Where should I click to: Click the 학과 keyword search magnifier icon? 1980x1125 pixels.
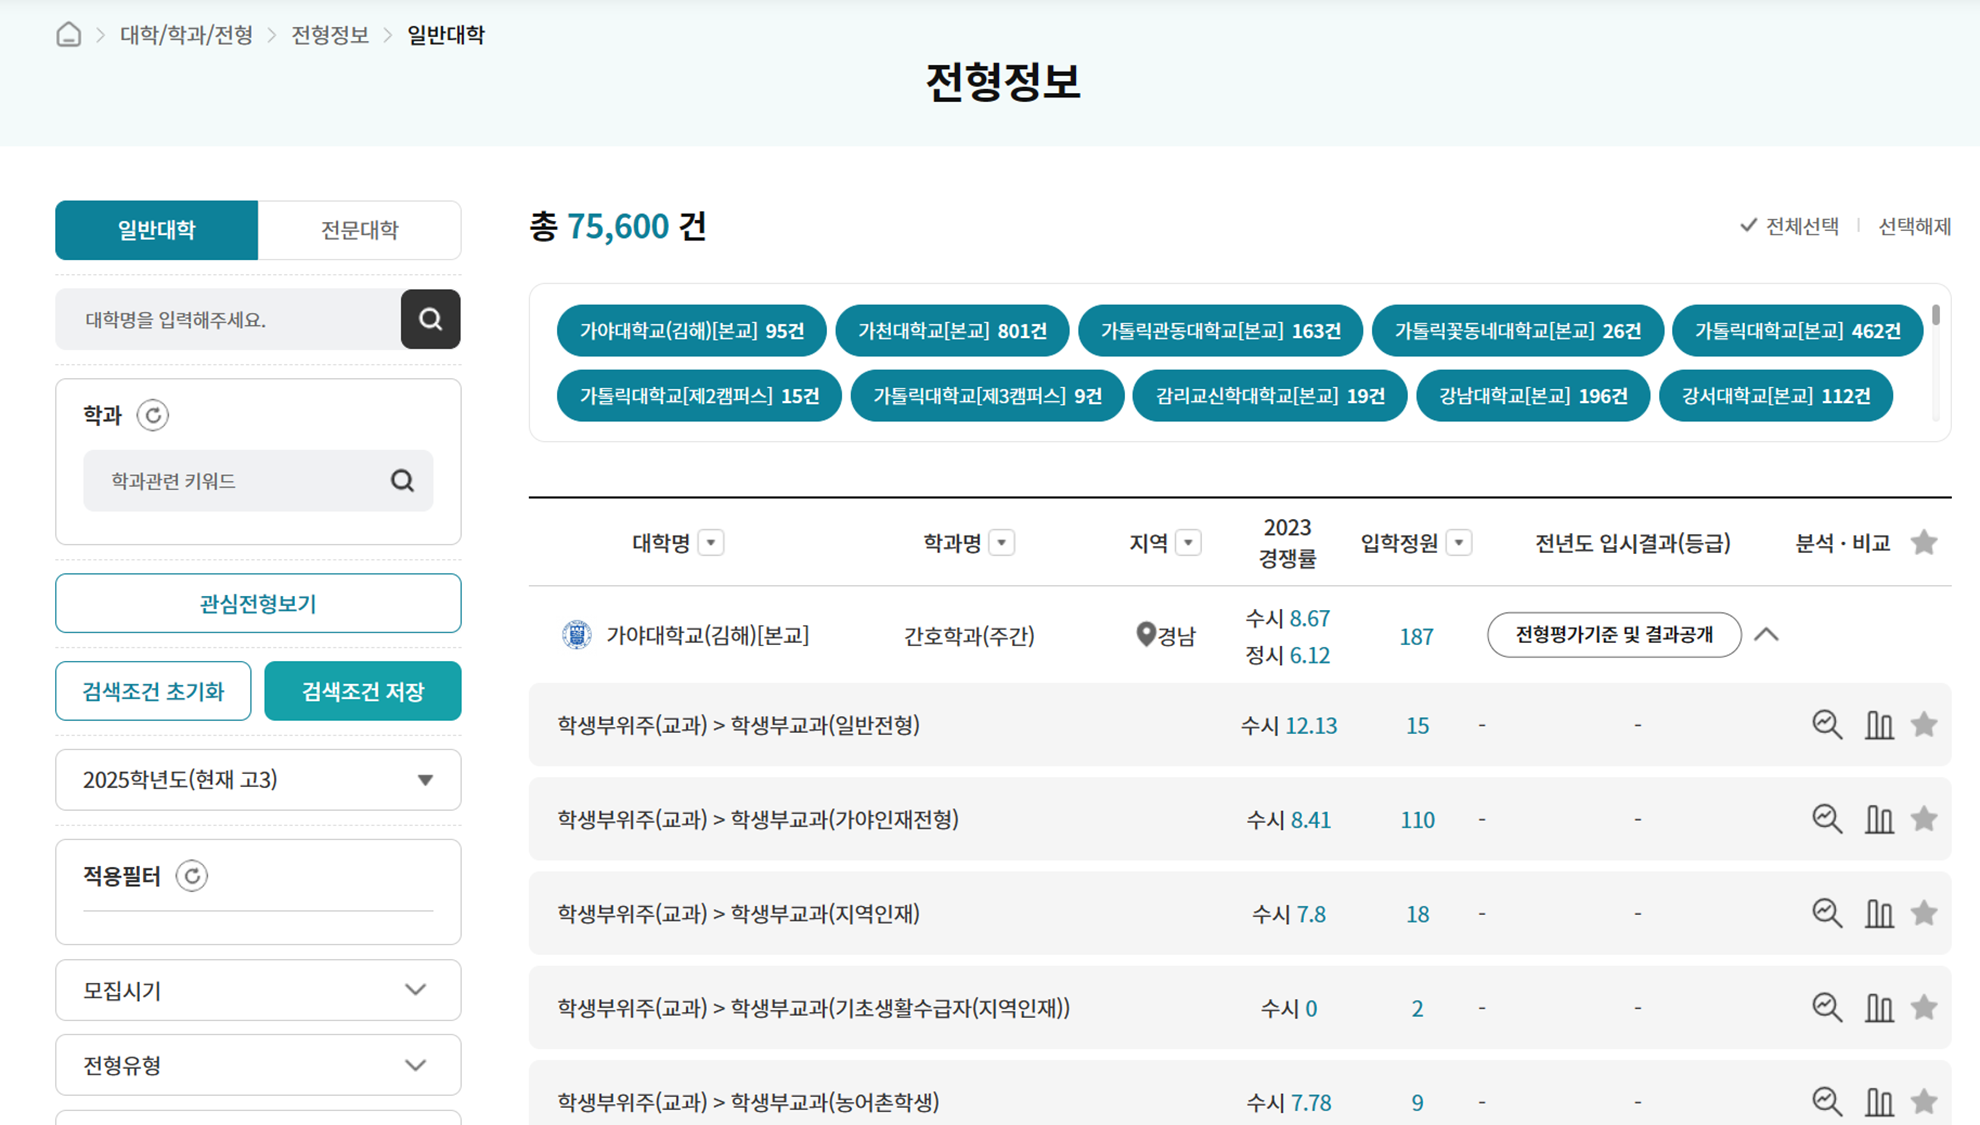tap(403, 480)
